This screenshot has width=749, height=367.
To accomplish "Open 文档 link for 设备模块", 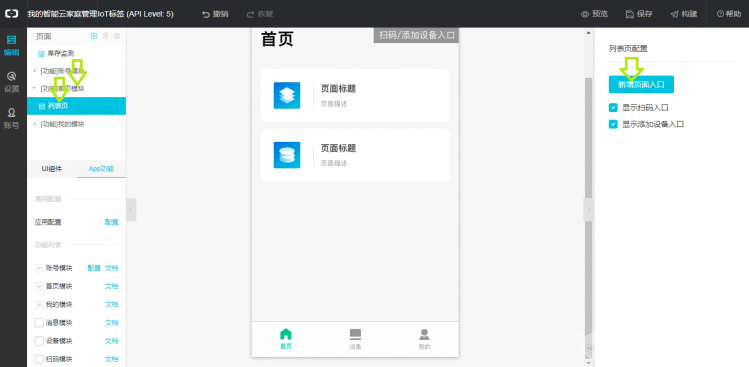I will coord(112,341).
